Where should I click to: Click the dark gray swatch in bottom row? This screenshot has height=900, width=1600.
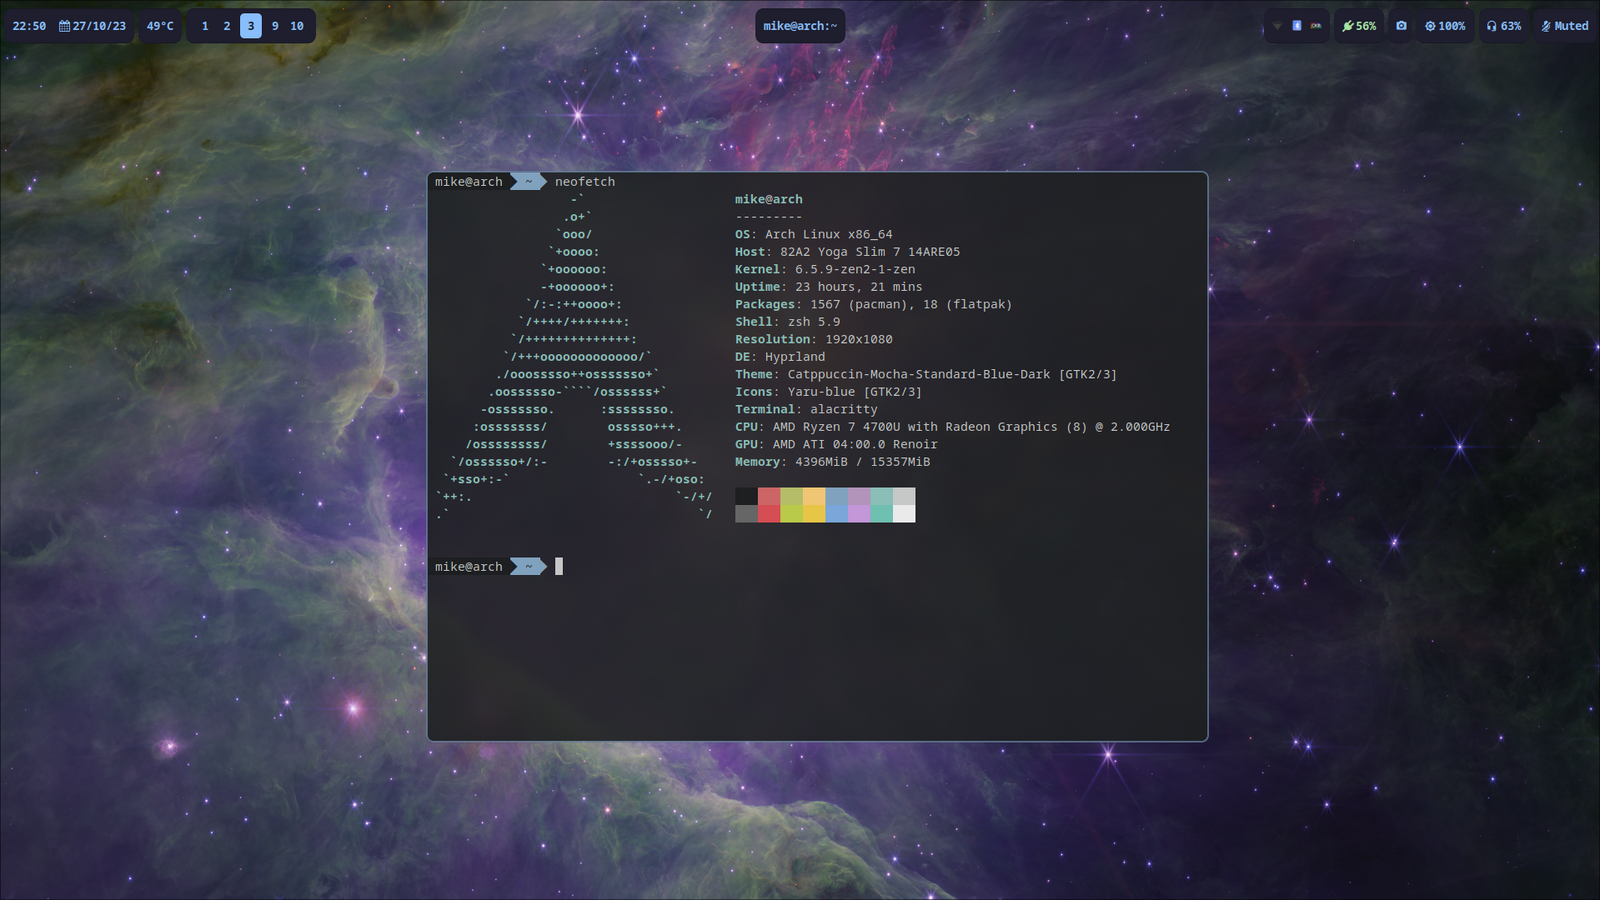click(746, 514)
